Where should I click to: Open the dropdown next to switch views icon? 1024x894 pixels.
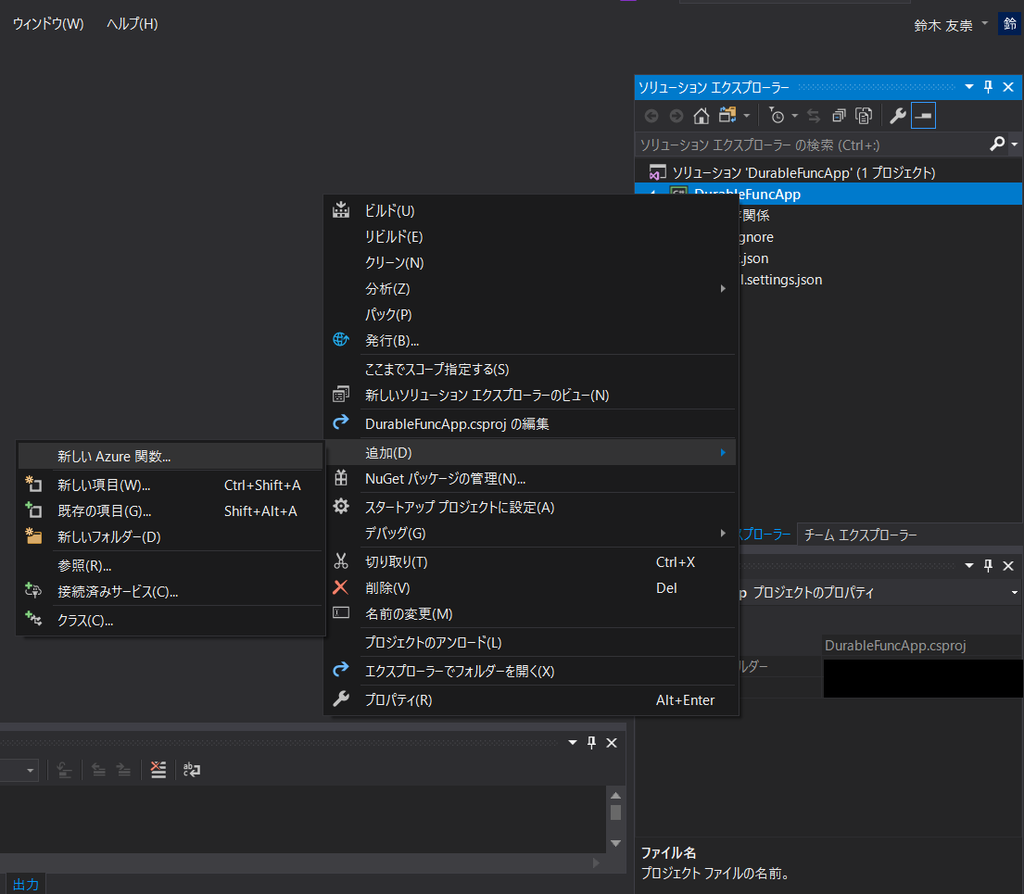click(x=746, y=116)
